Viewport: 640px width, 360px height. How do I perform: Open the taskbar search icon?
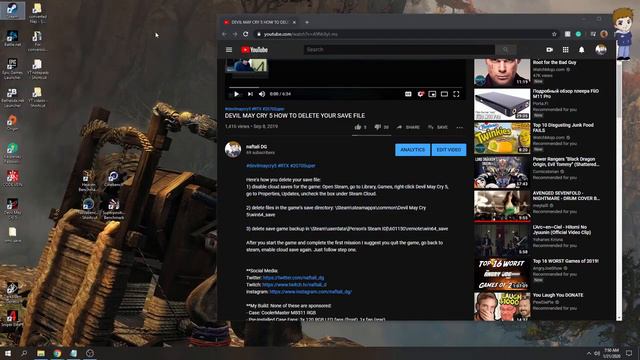point(24,353)
